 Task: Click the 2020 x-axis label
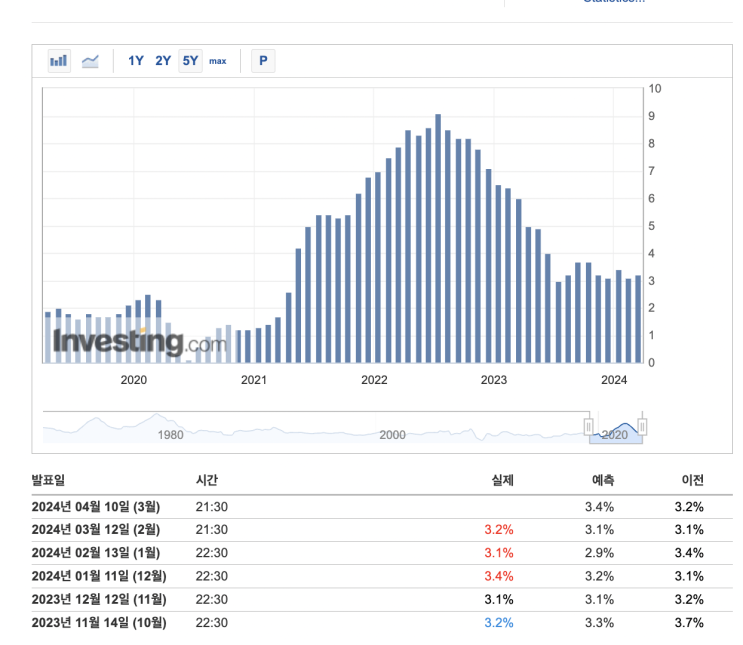[x=134, y=380]
